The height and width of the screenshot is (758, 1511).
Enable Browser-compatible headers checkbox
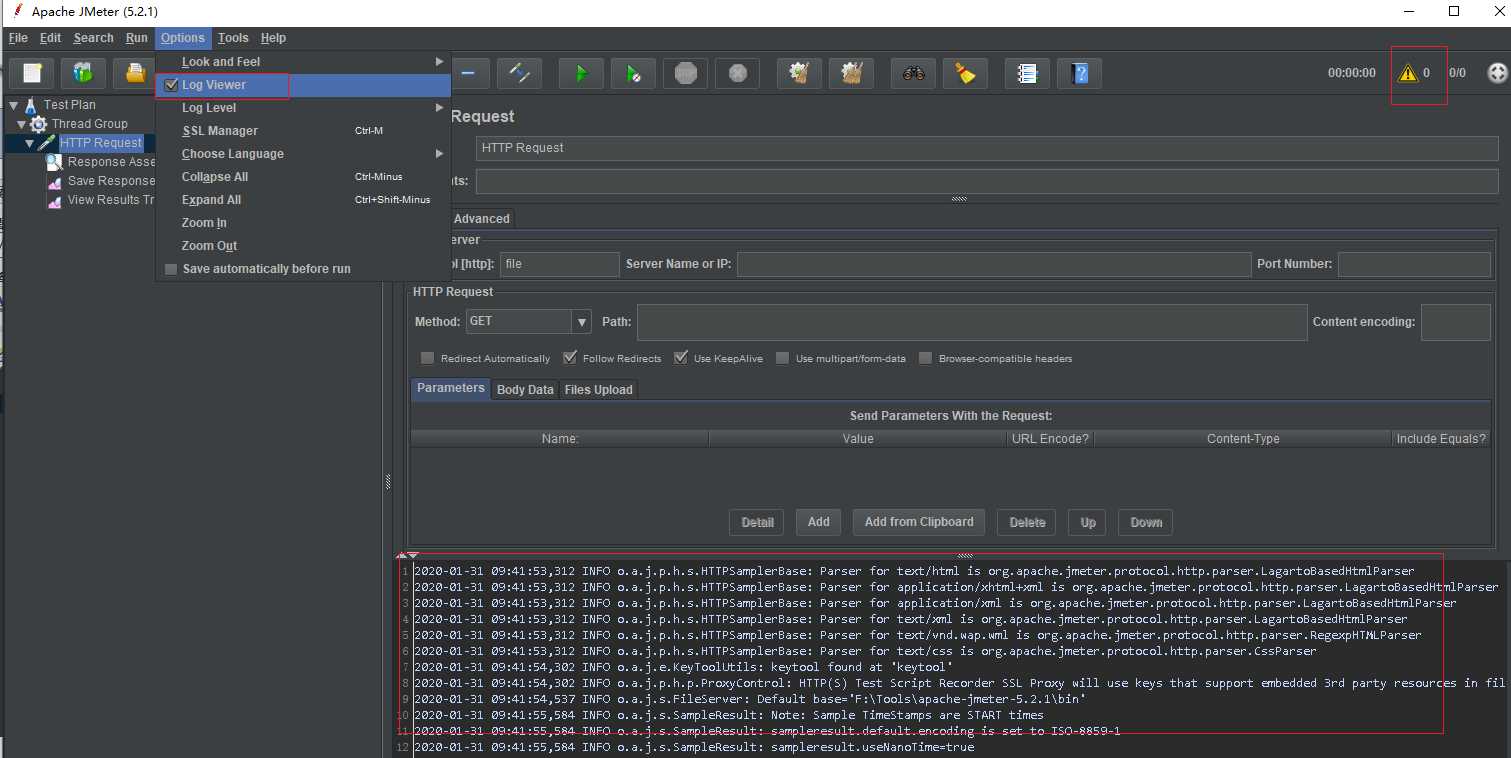point(926,358)
